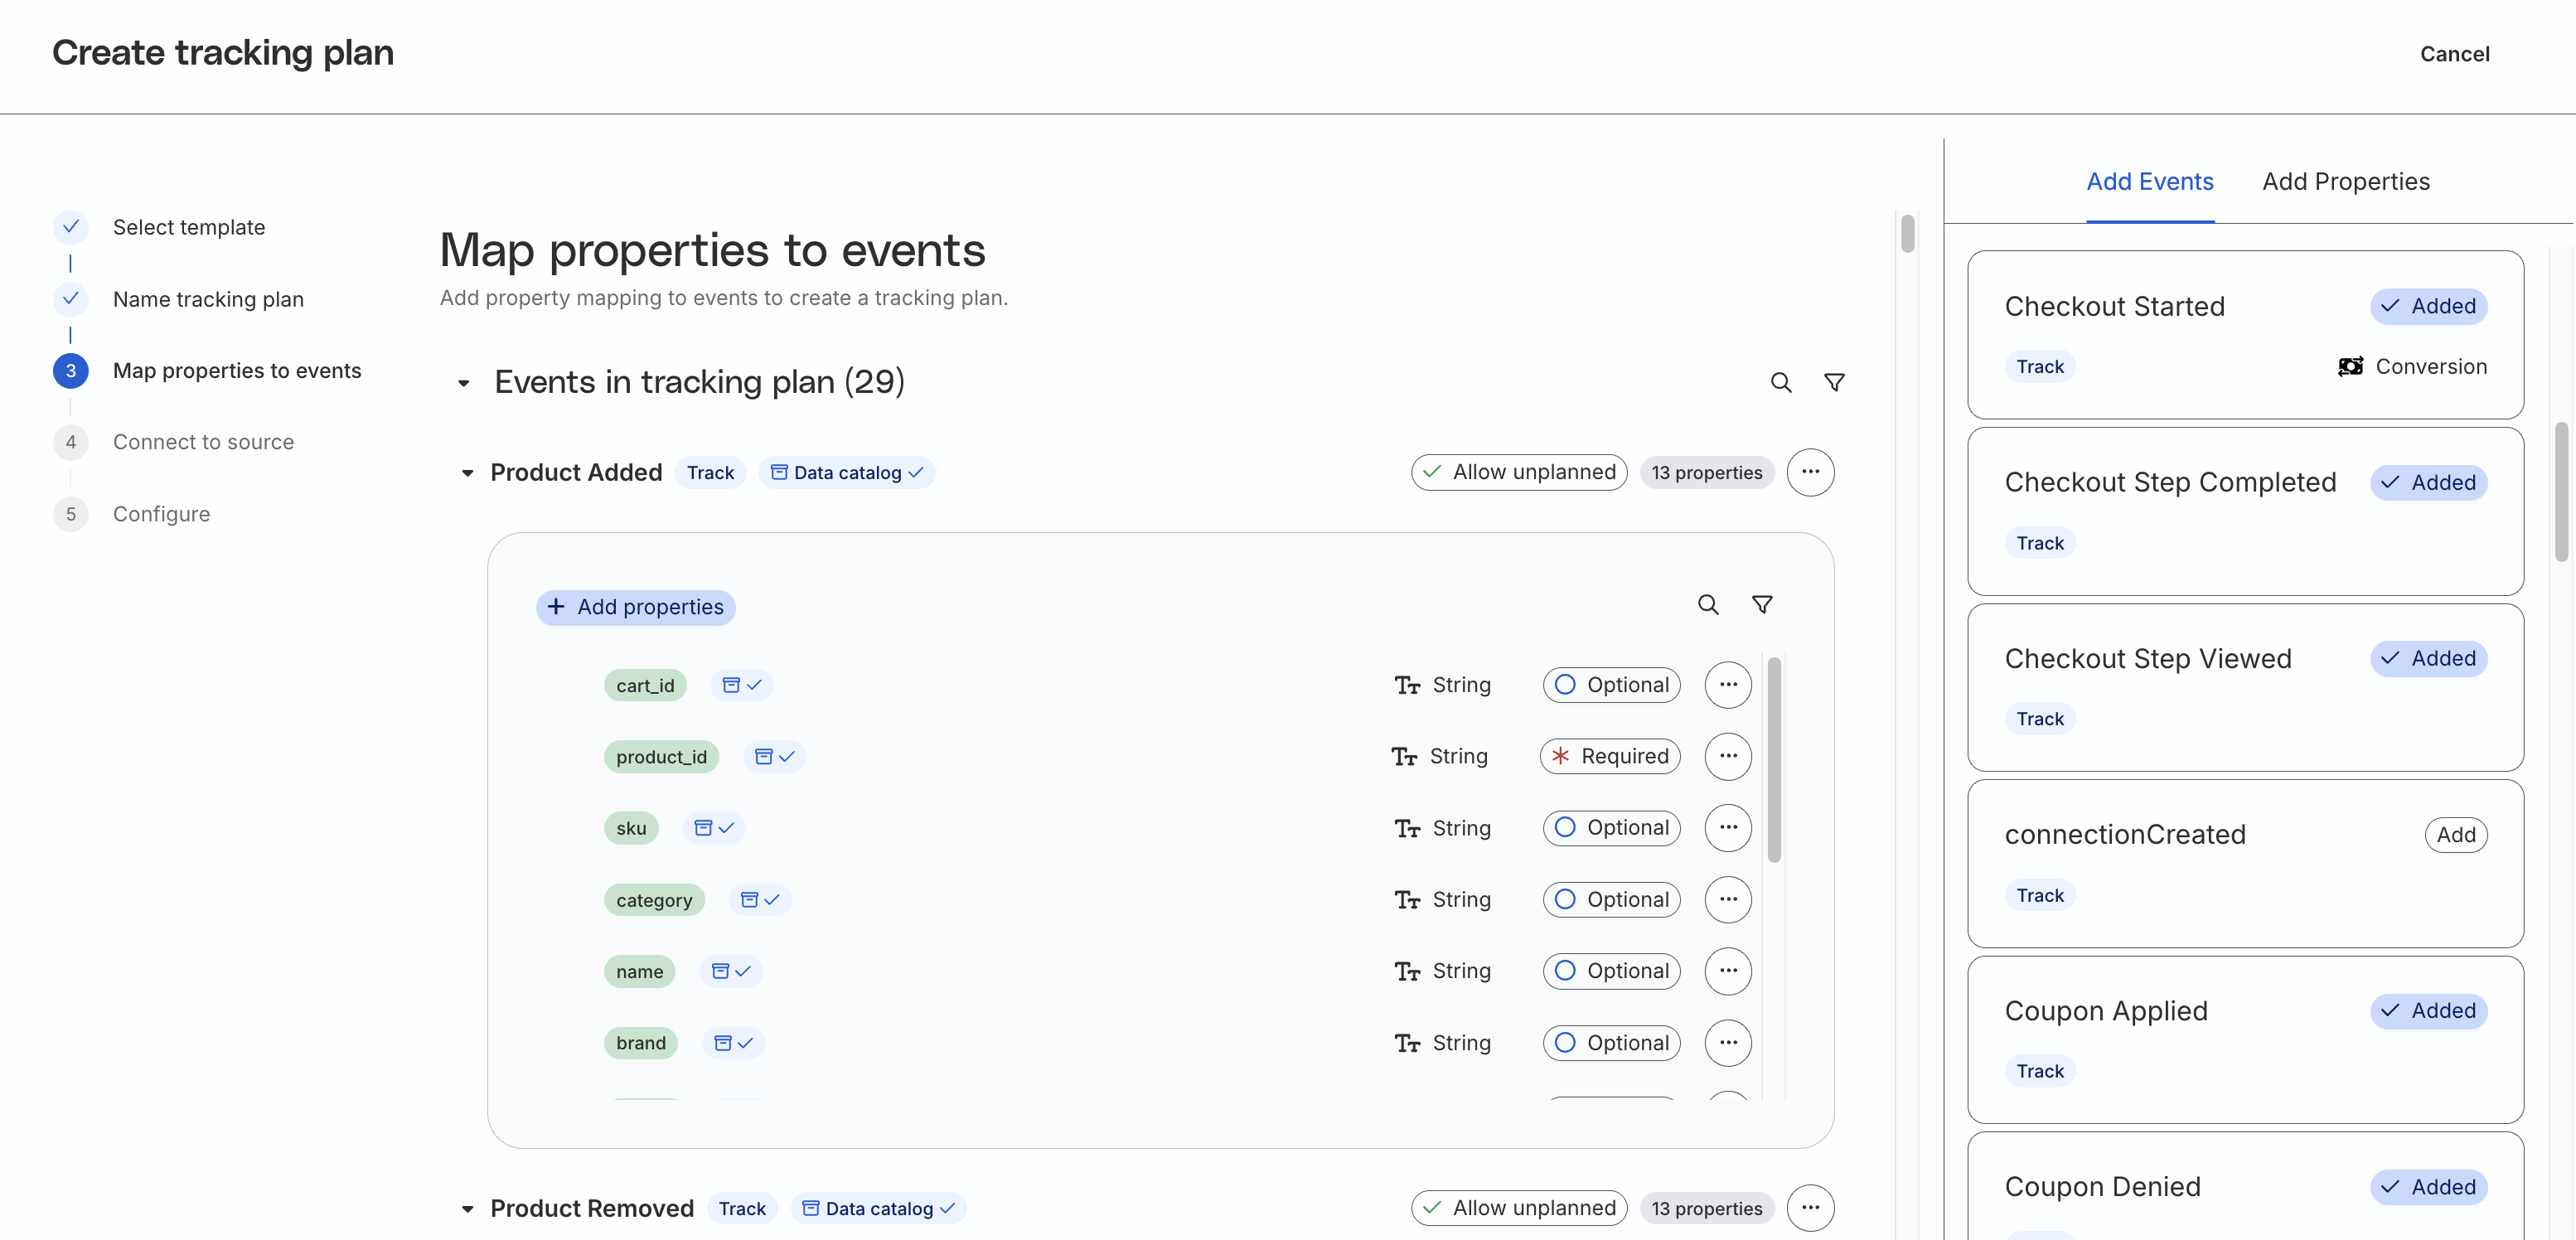Toggle Optional on brand property
Viewport: 2576px width, 1240px height.
point(1611,1043)
